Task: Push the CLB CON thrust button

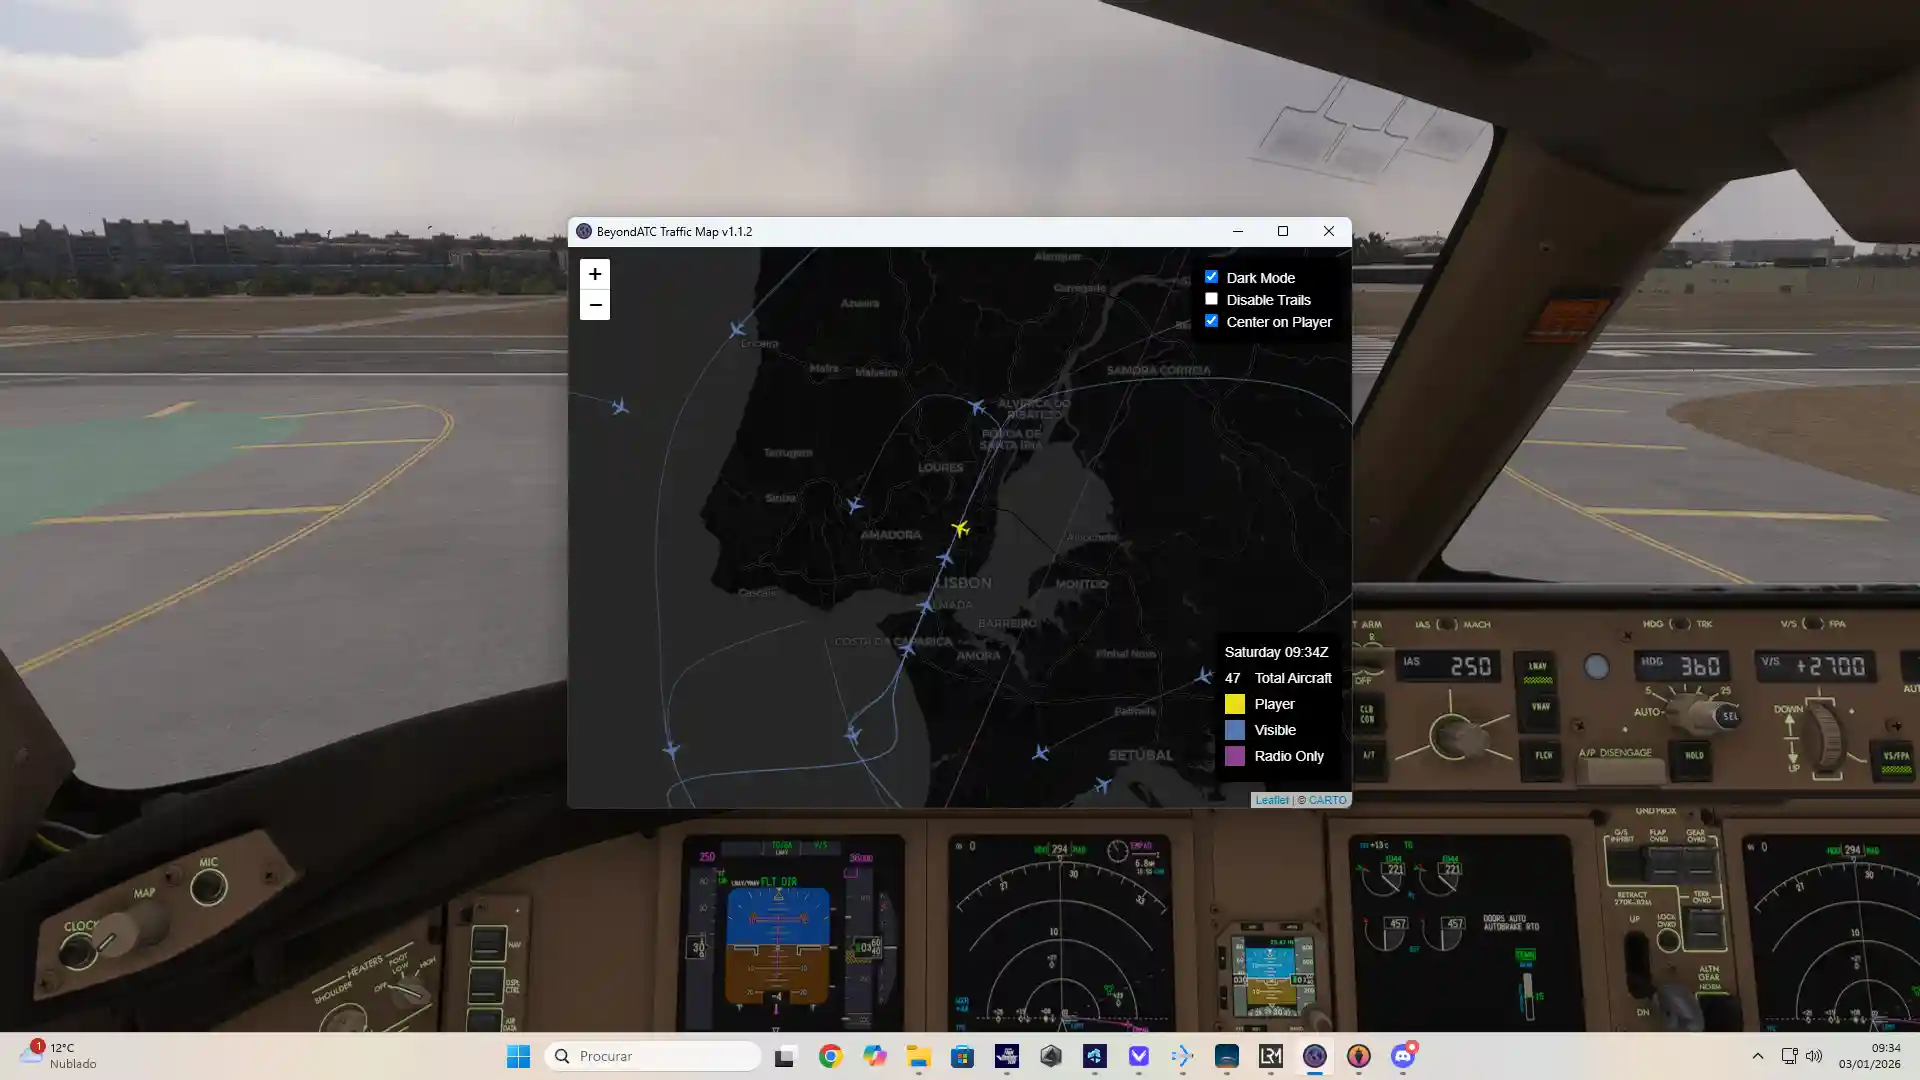Action: click(1366, 714)
